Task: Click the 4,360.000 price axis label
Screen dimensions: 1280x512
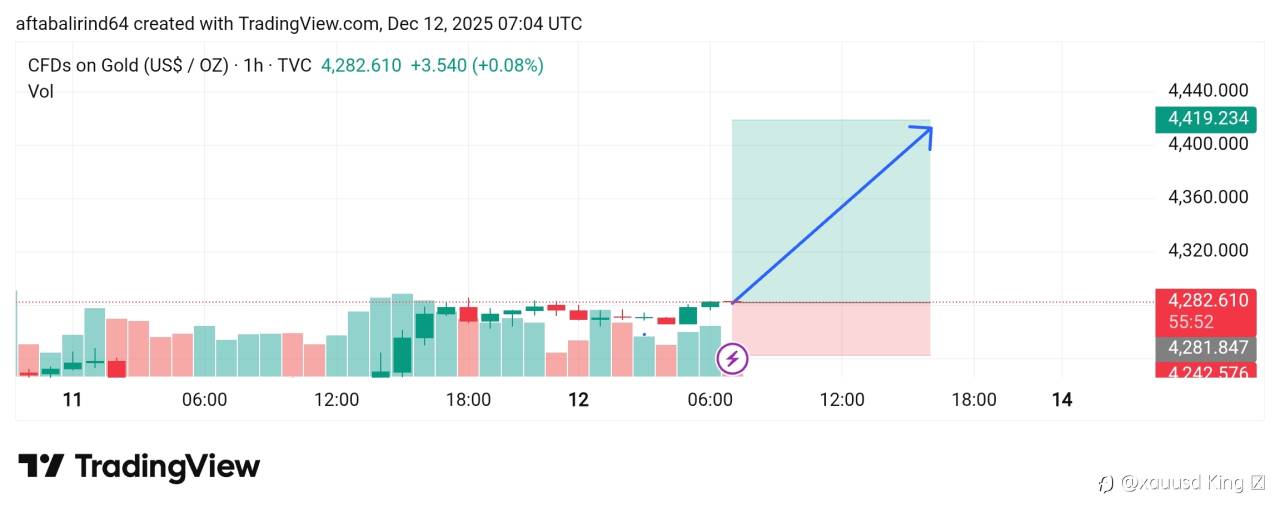Action: tap(1208, 197)
